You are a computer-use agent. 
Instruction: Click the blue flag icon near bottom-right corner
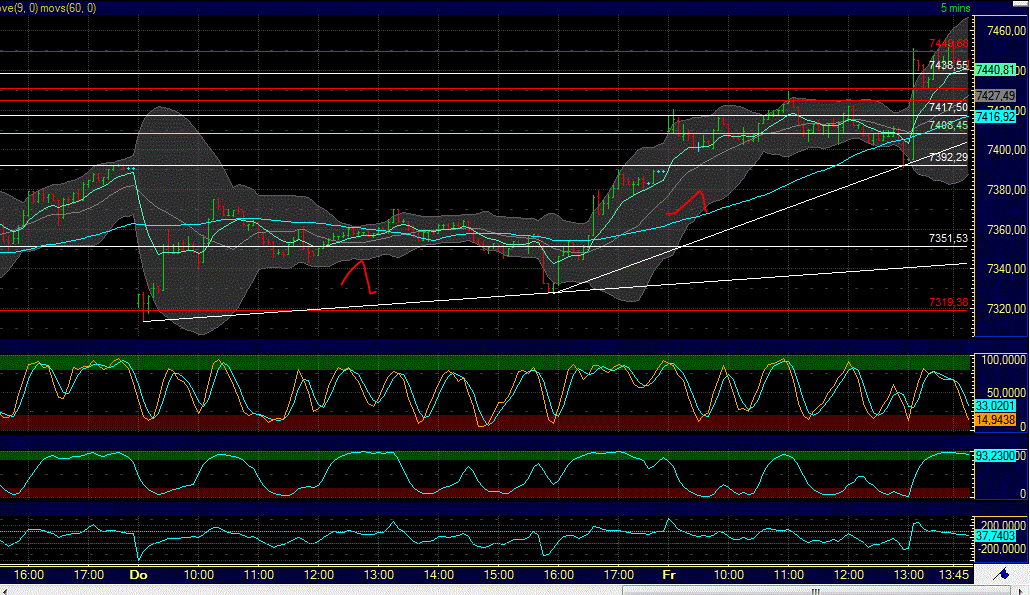coord(1003,575)
